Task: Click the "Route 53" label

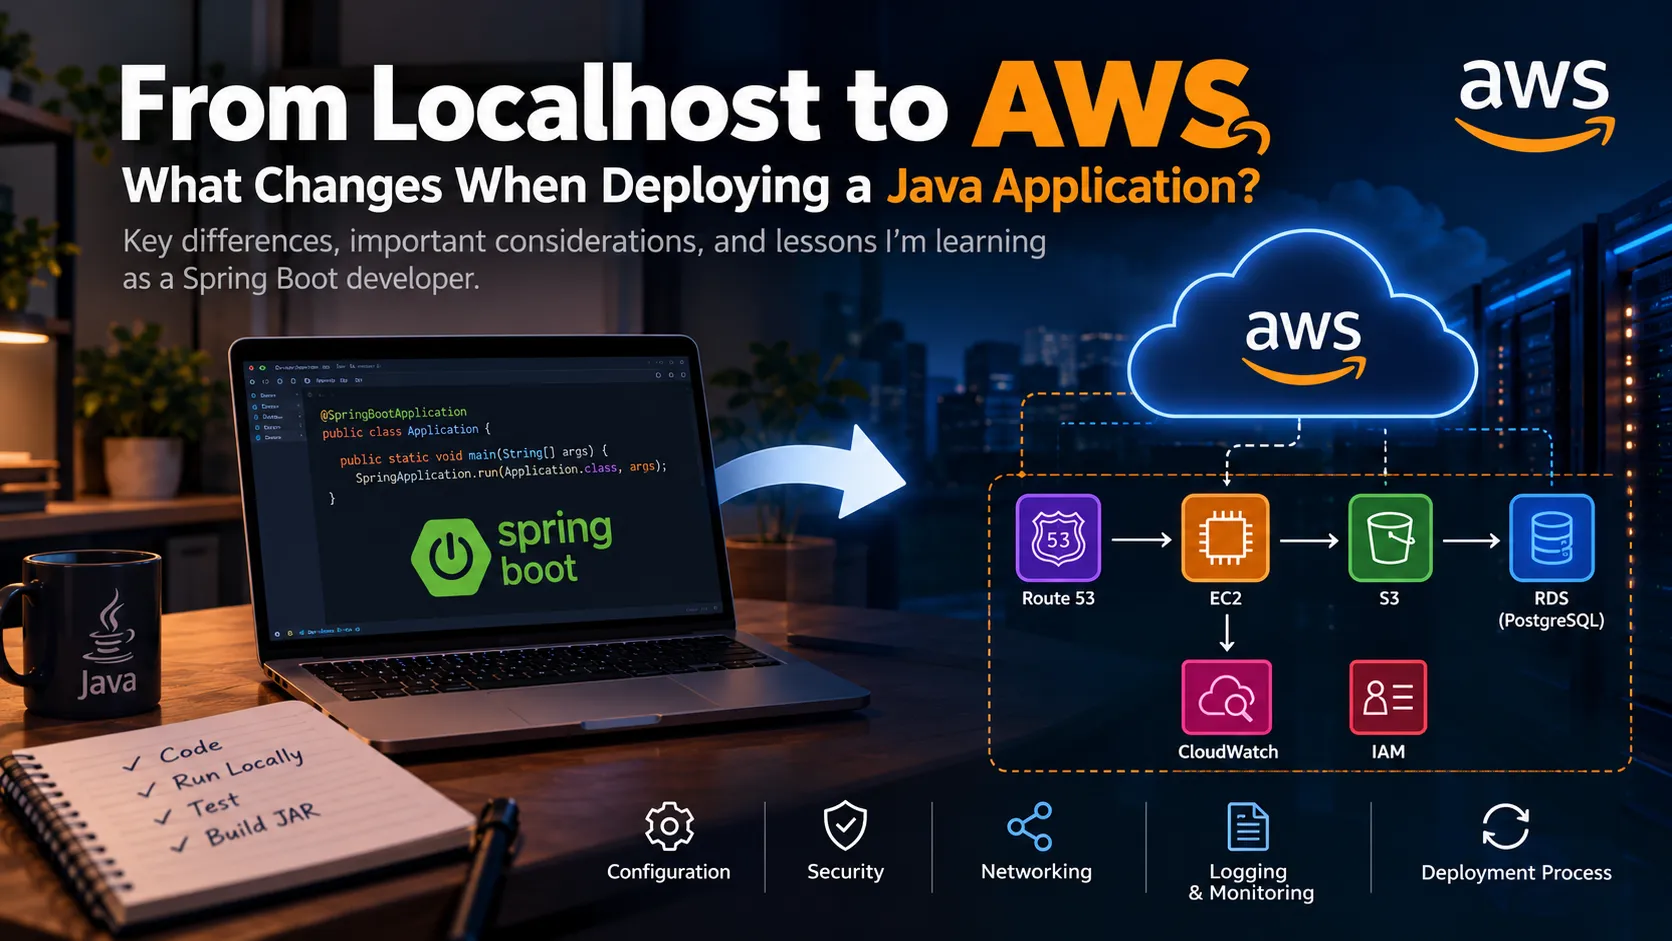Action: point(1058,598)
